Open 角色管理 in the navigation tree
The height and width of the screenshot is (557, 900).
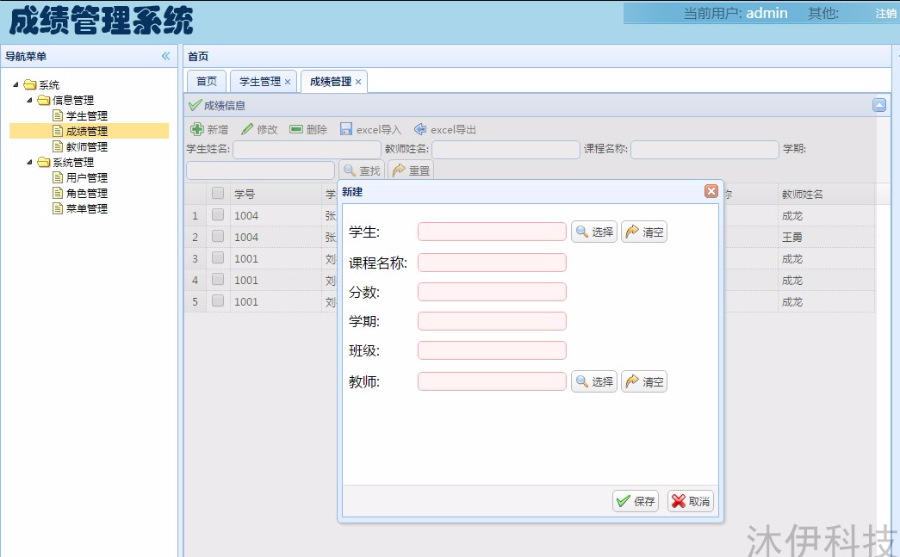(x=87, y=193)
